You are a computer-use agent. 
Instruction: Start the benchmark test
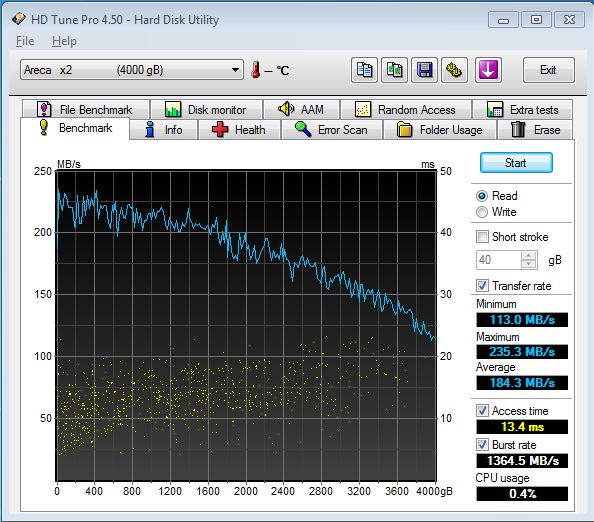pos(516,163)
